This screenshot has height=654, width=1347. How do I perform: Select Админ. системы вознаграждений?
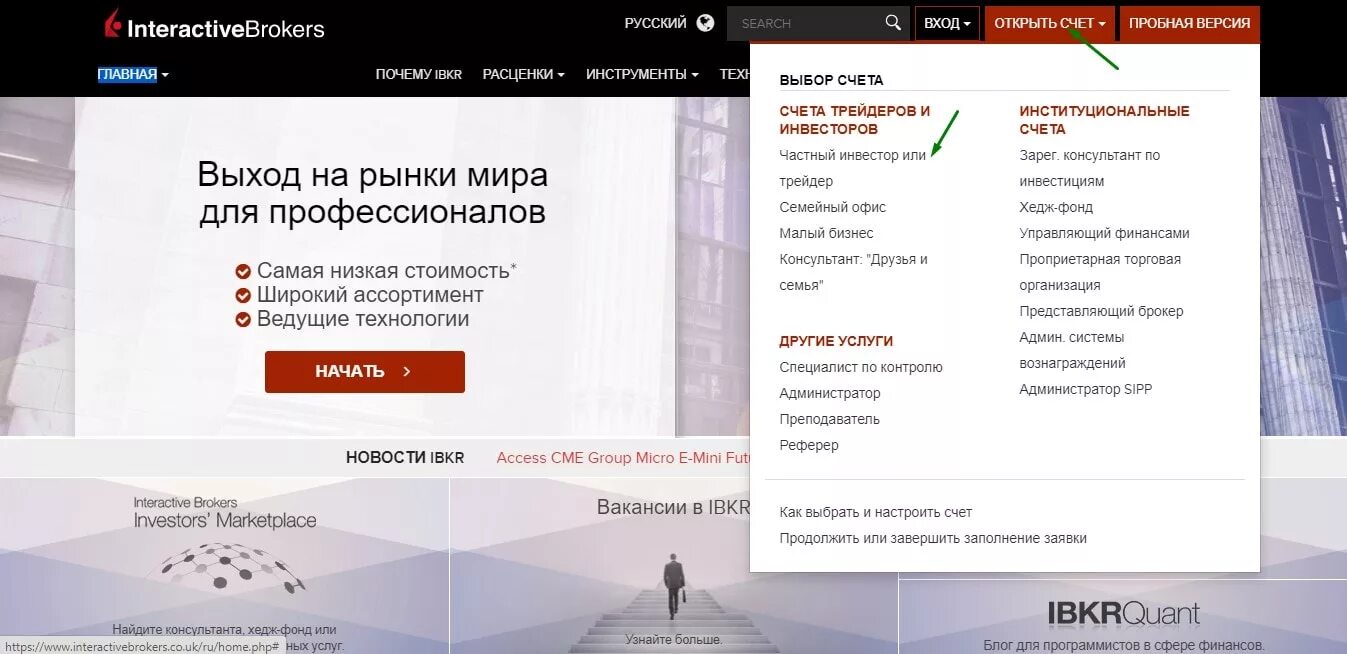[1072, 350]
